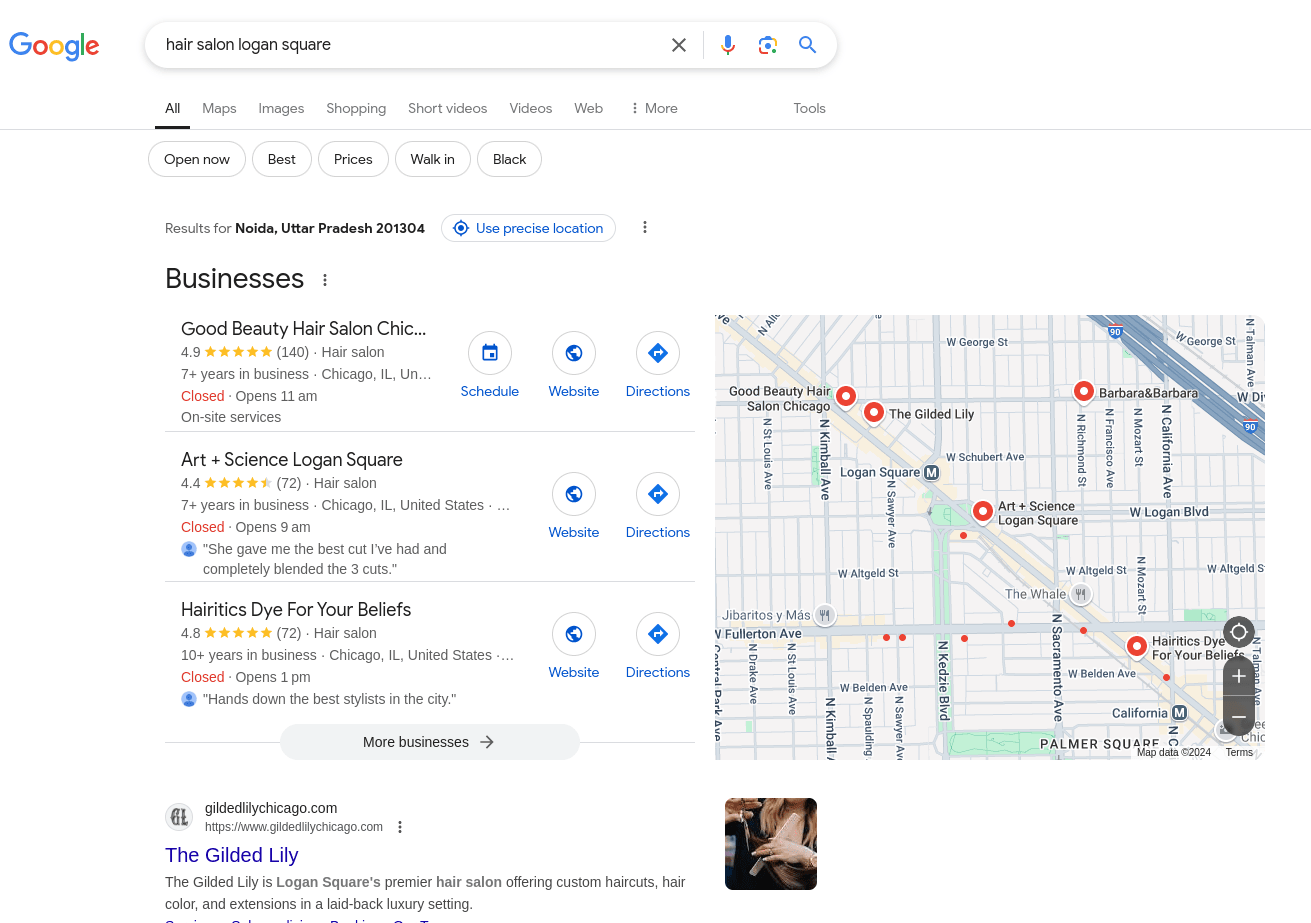Open The Gilded Lily website link
Image resolution: width=1311 pixels, height=923 pixels.
(x=231, y=855)
